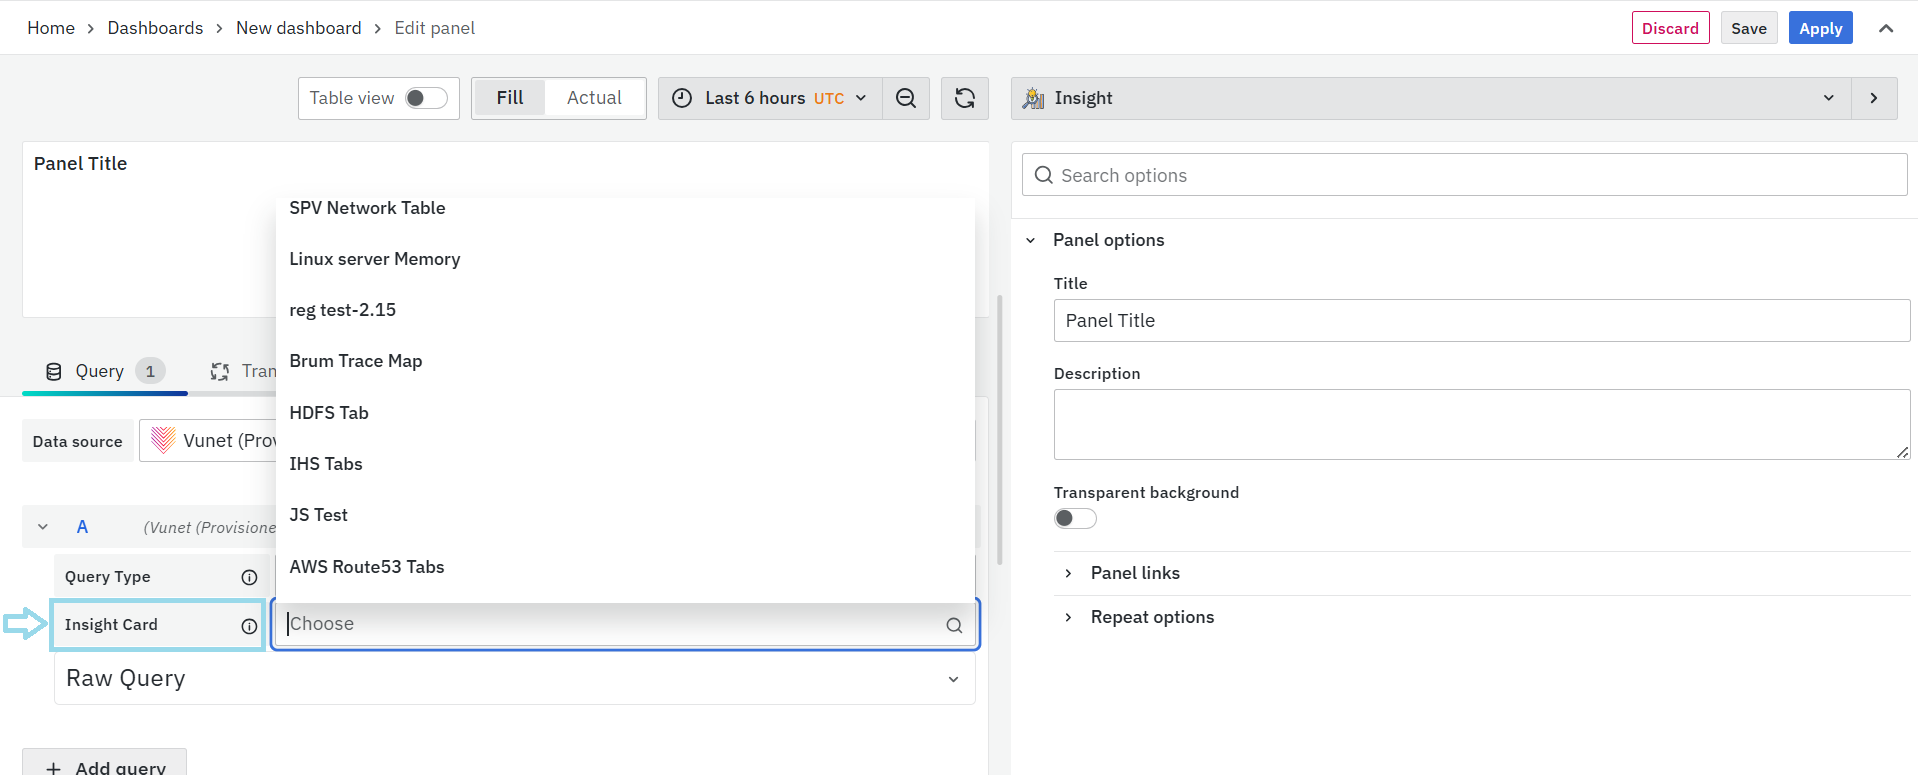Screen dimensions: 1918x775
Task: Open the Last 6 hours time picker
Action: (769, 98)
